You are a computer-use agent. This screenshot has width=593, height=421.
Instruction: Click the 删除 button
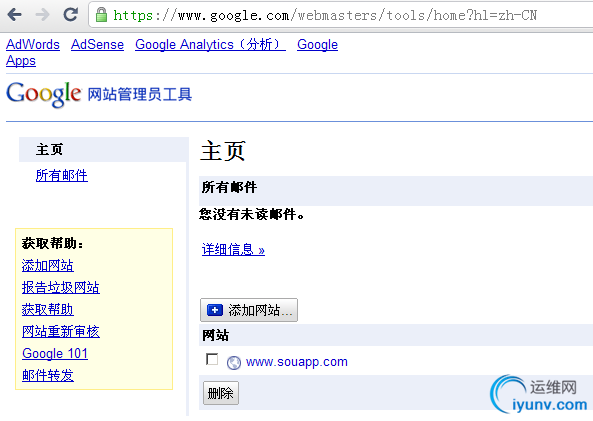coord(221,393)
